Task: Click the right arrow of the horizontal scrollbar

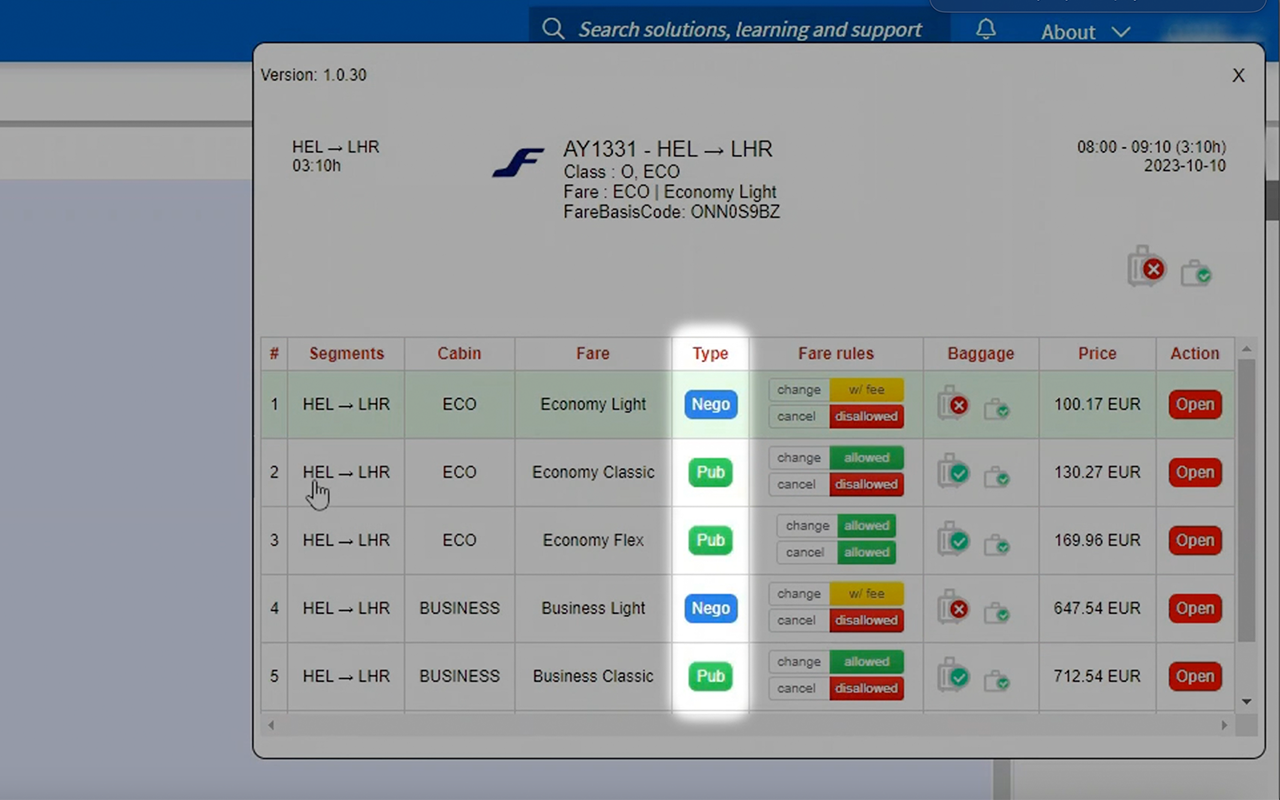Action: point(1224,724)
